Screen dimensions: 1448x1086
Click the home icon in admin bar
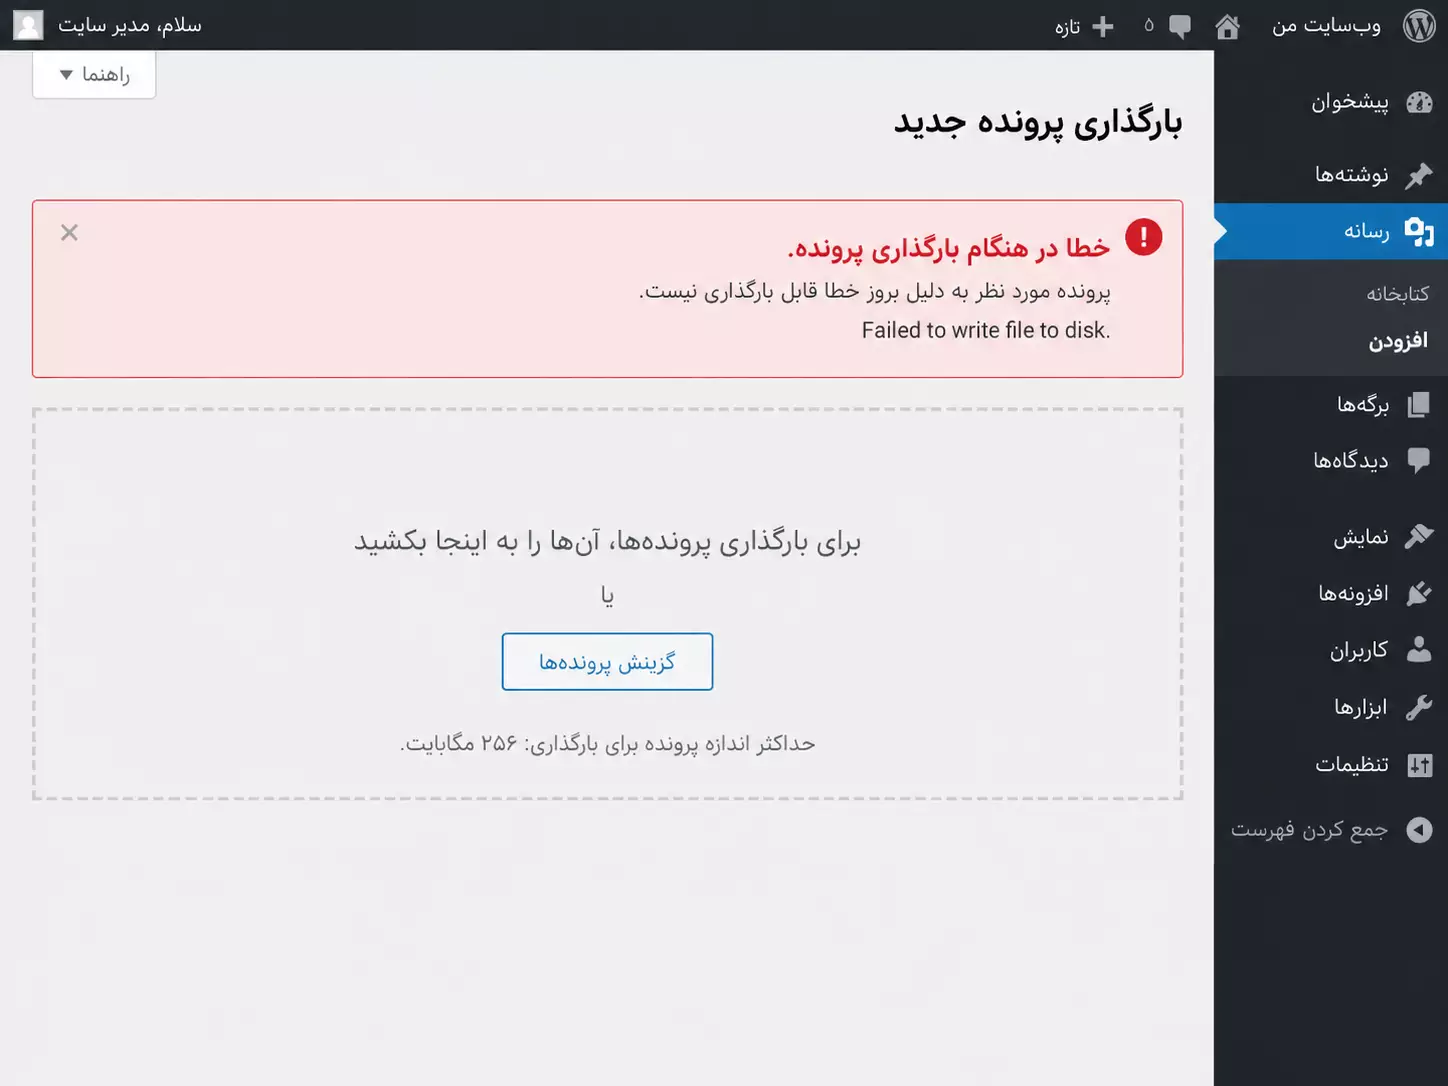click(1227, 26)
